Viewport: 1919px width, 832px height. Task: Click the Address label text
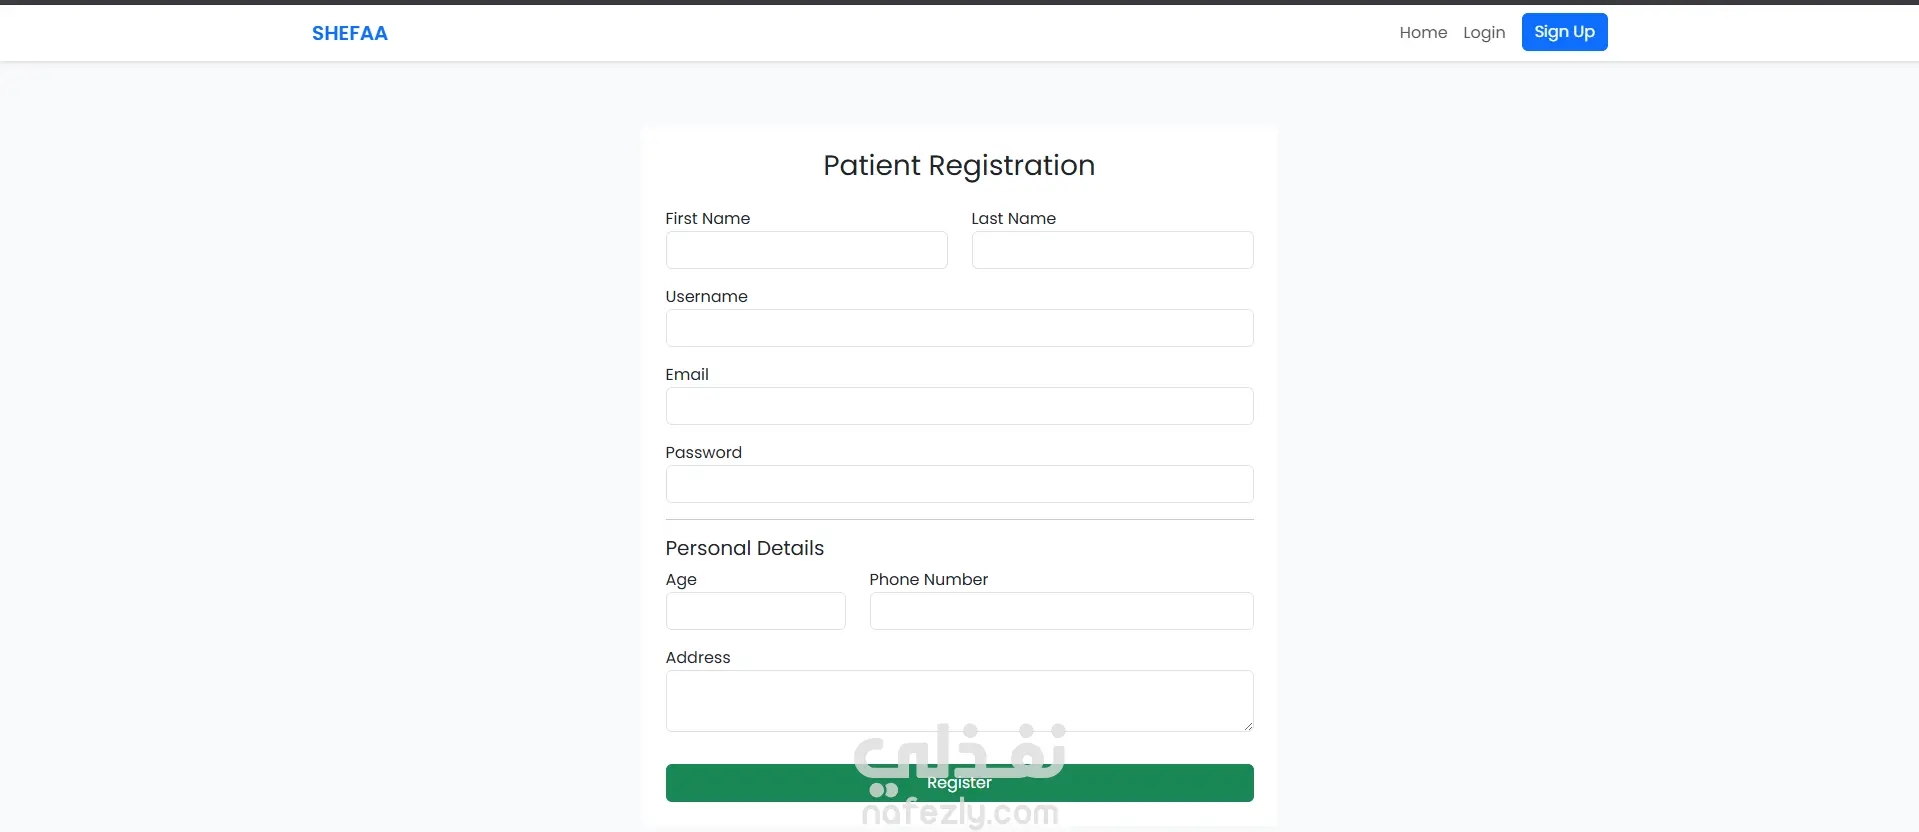[x=698, y=657]
